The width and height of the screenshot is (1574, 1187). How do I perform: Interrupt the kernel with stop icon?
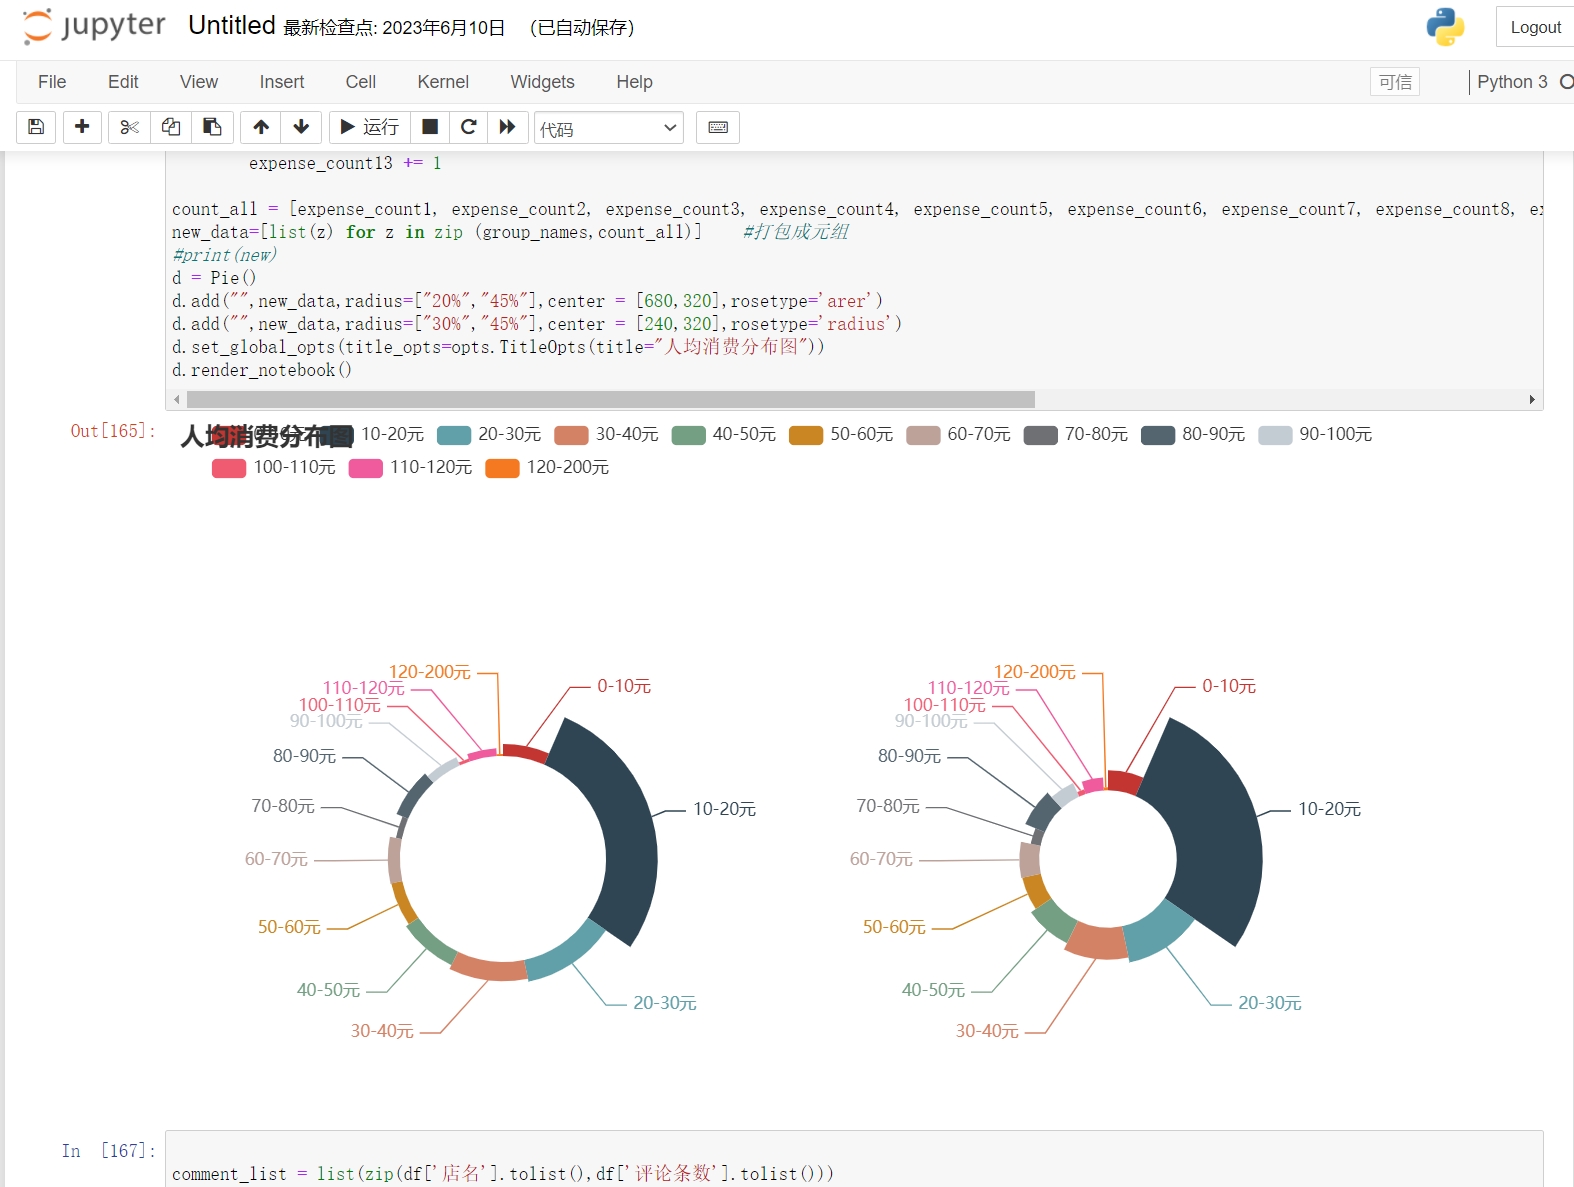click(x=430, y=127)
